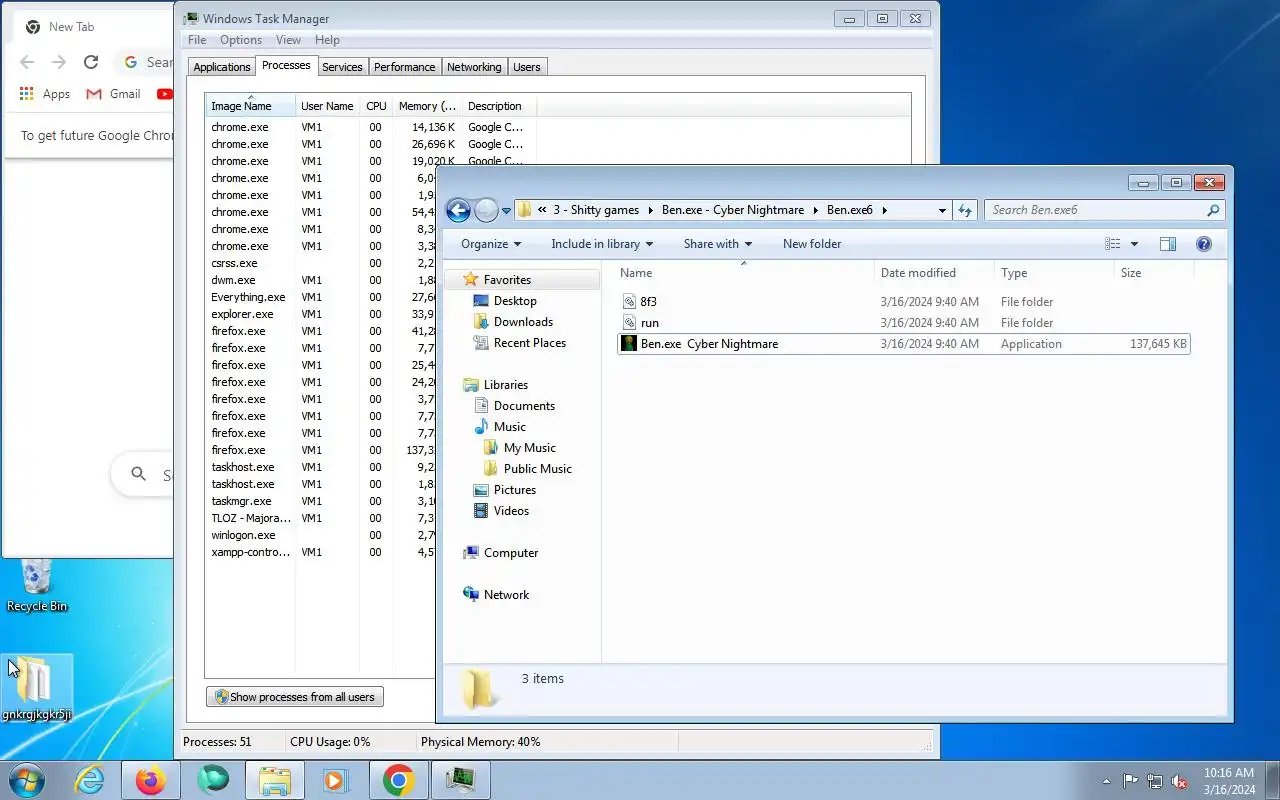Select Public Music in Libraries
1280x800 pixels.
[528, 469]
